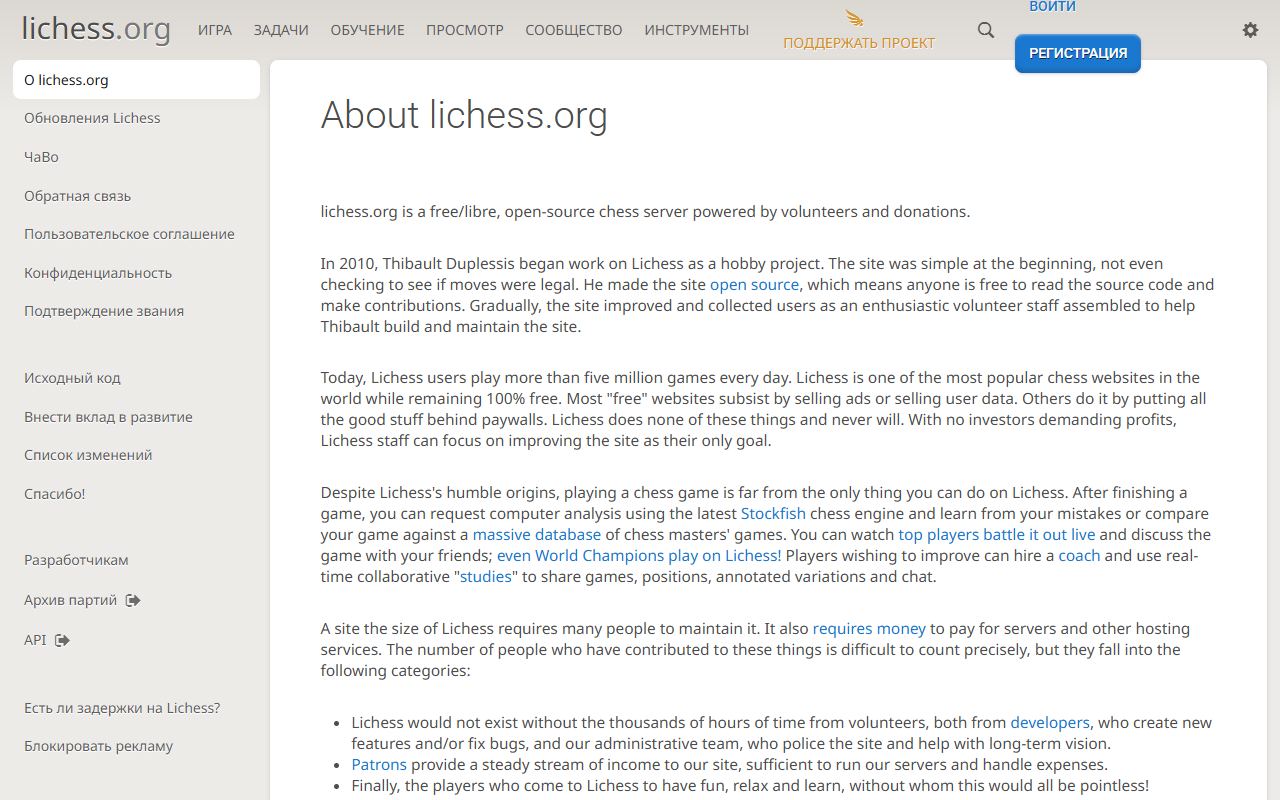Open Список изменений in the sidebar

click(88, 455)
